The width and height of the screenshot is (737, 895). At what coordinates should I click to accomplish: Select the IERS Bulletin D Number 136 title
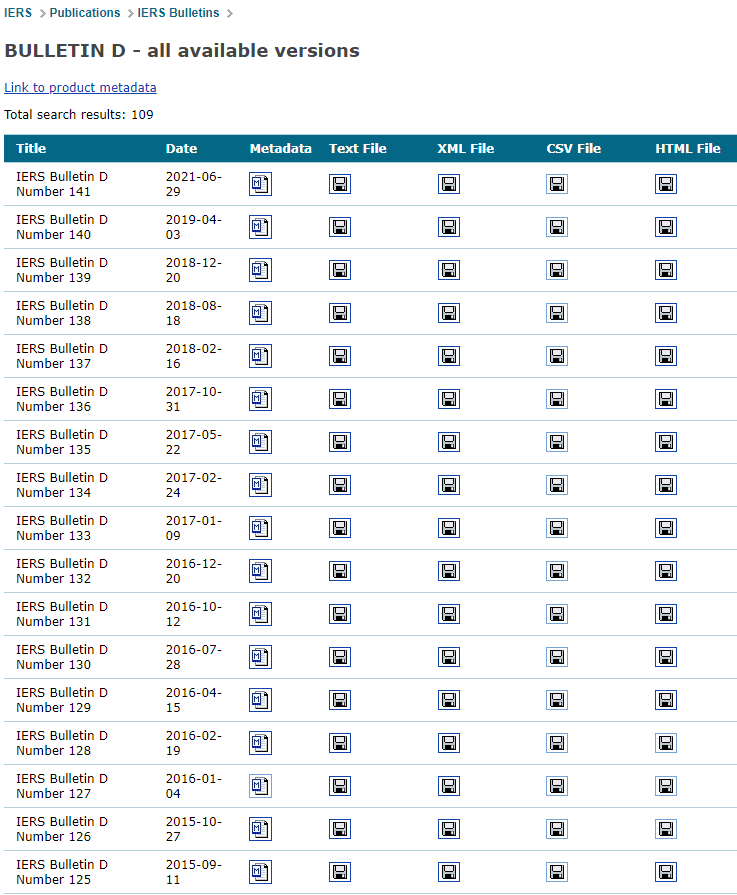pyautogui.click(x=62, y=399)
